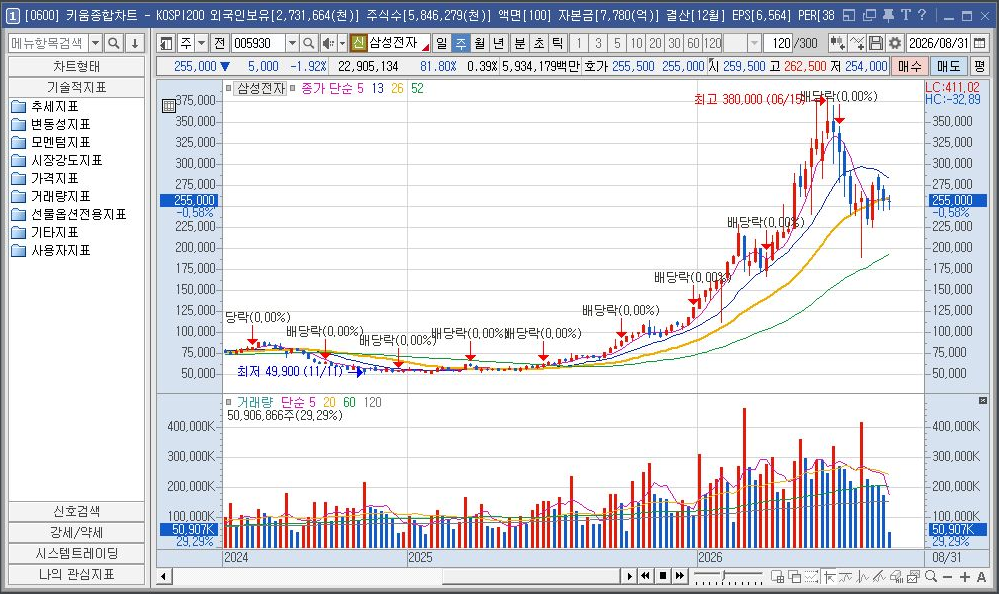Screen dimensions: 999x594
Task: Open the 나의 관심지표 panel tab
Action: (76, 574)
